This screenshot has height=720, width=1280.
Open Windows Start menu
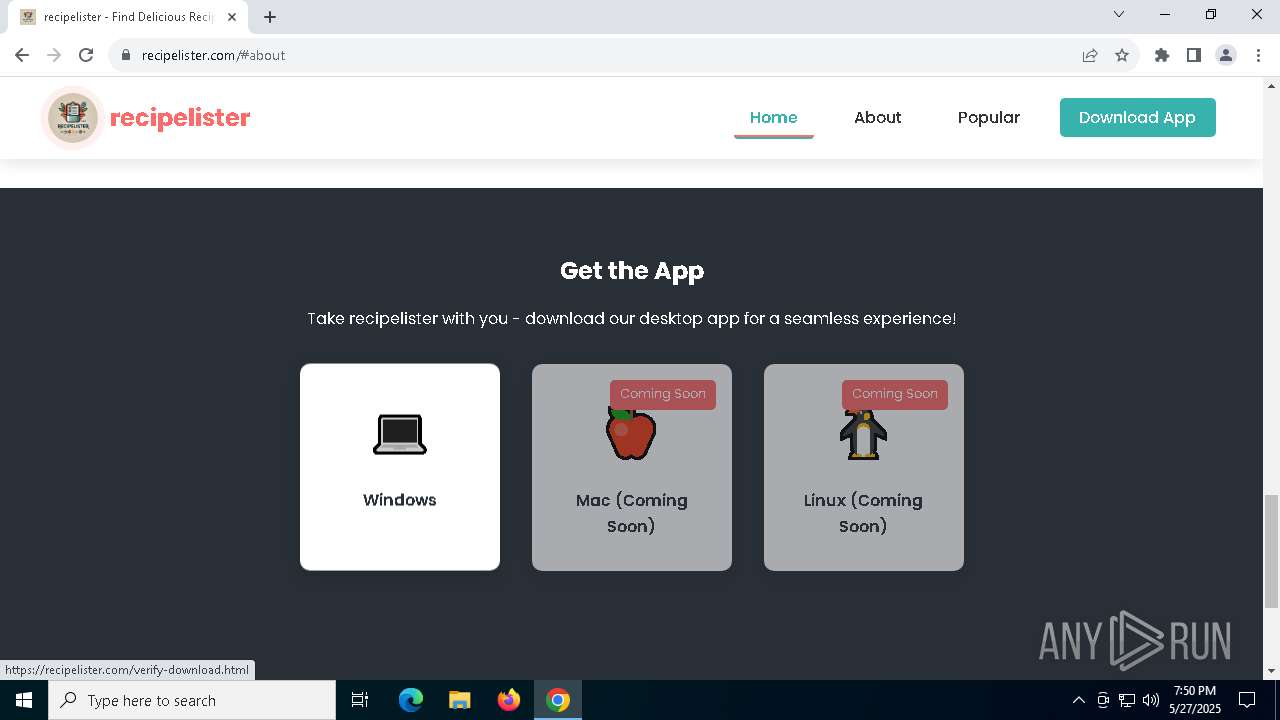[x=24, y=700]
